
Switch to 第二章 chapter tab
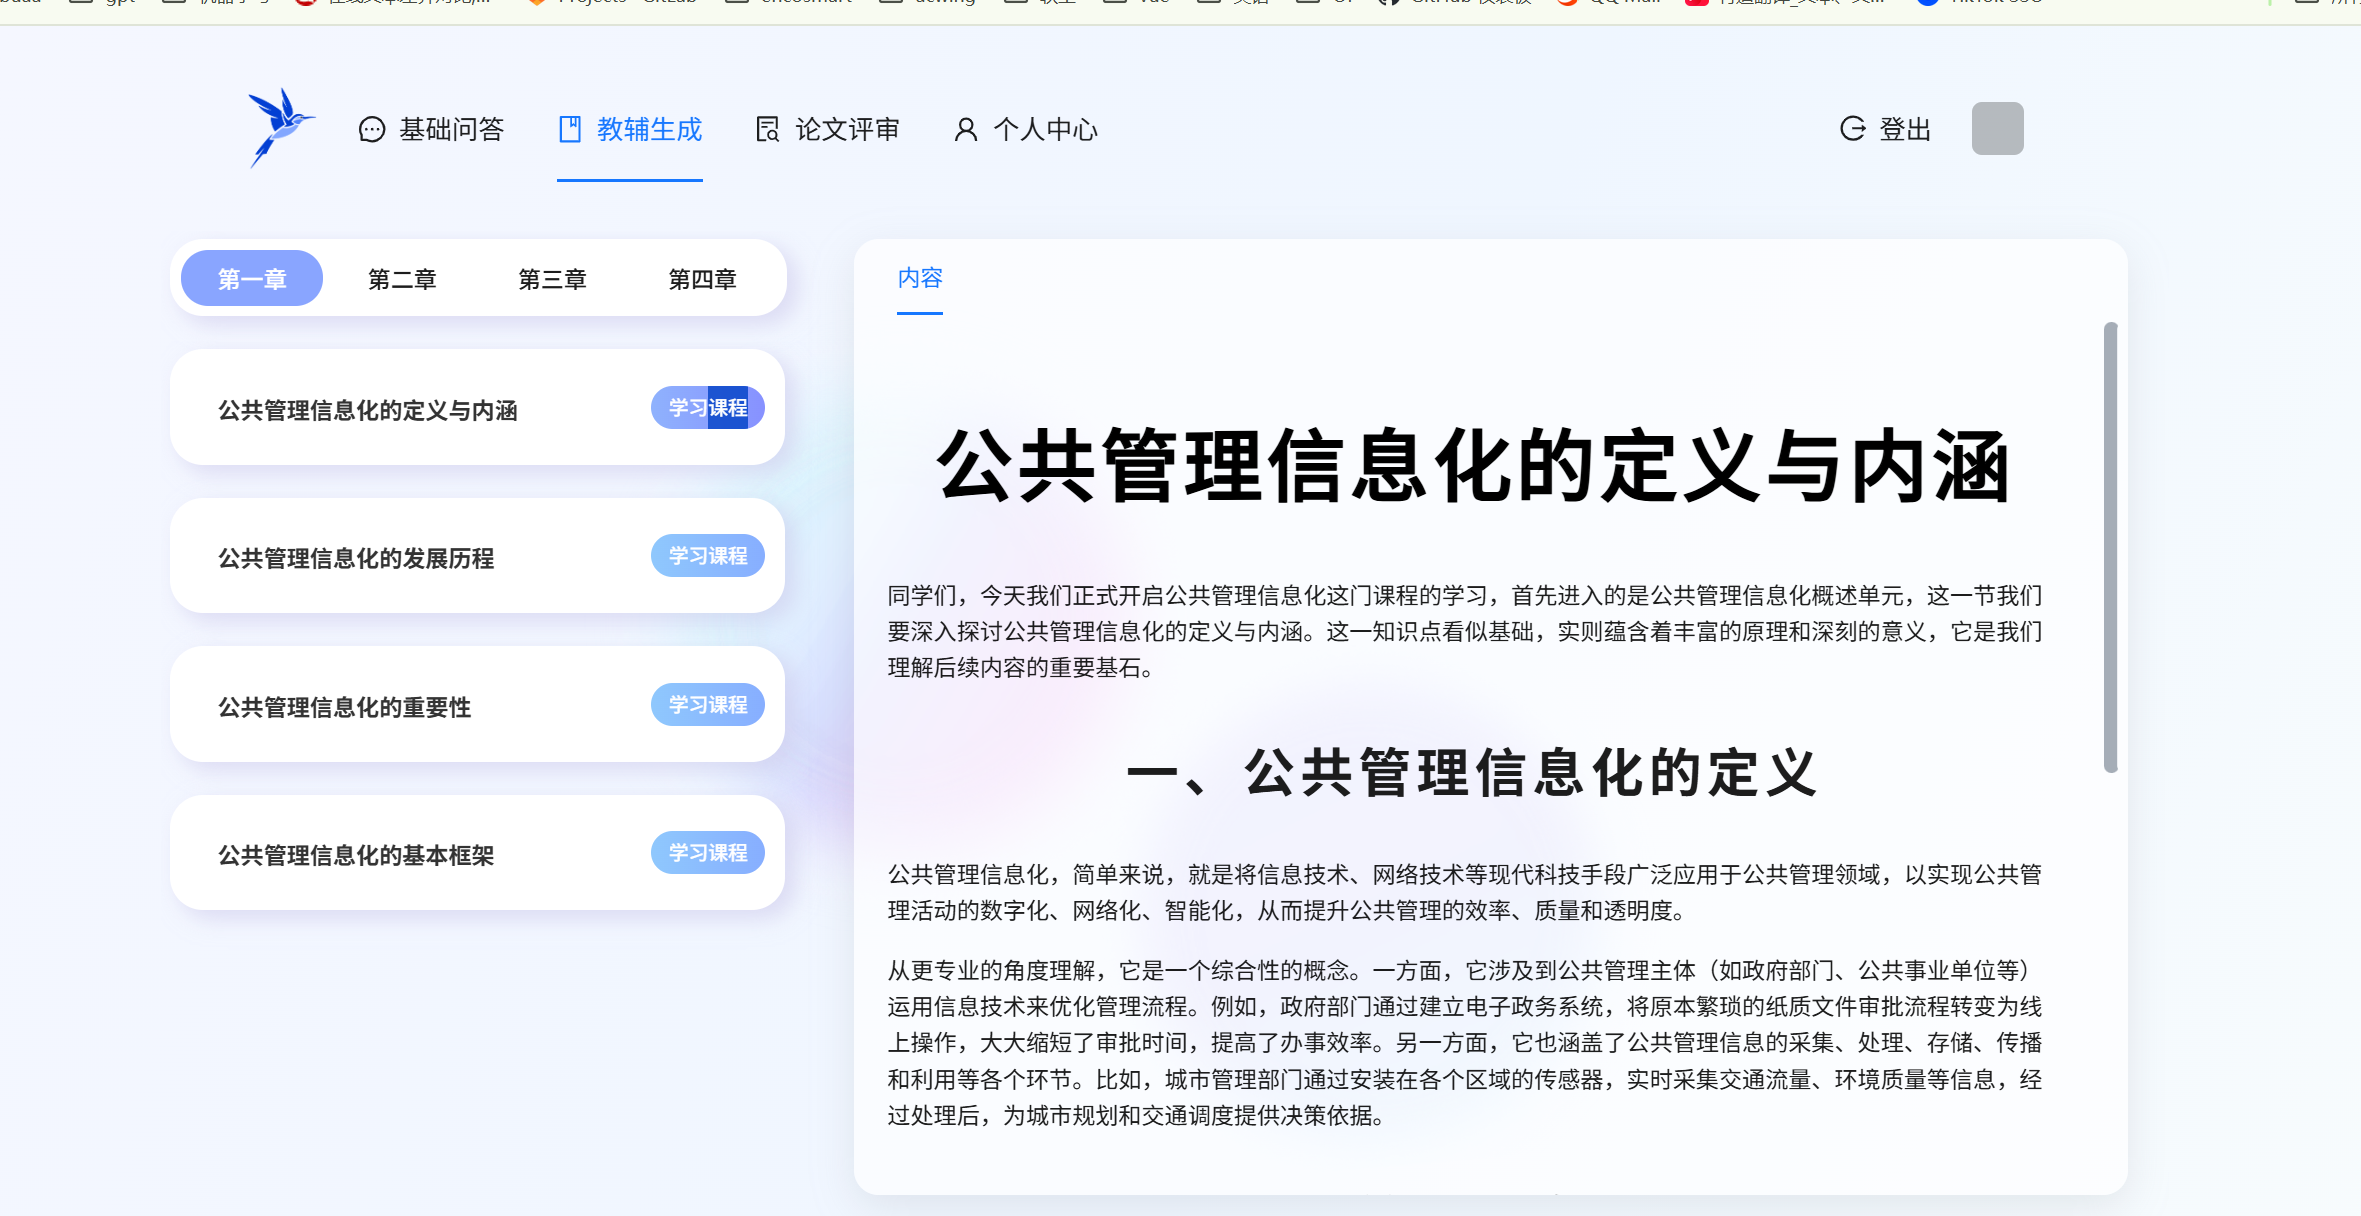(x=402, y=279)
